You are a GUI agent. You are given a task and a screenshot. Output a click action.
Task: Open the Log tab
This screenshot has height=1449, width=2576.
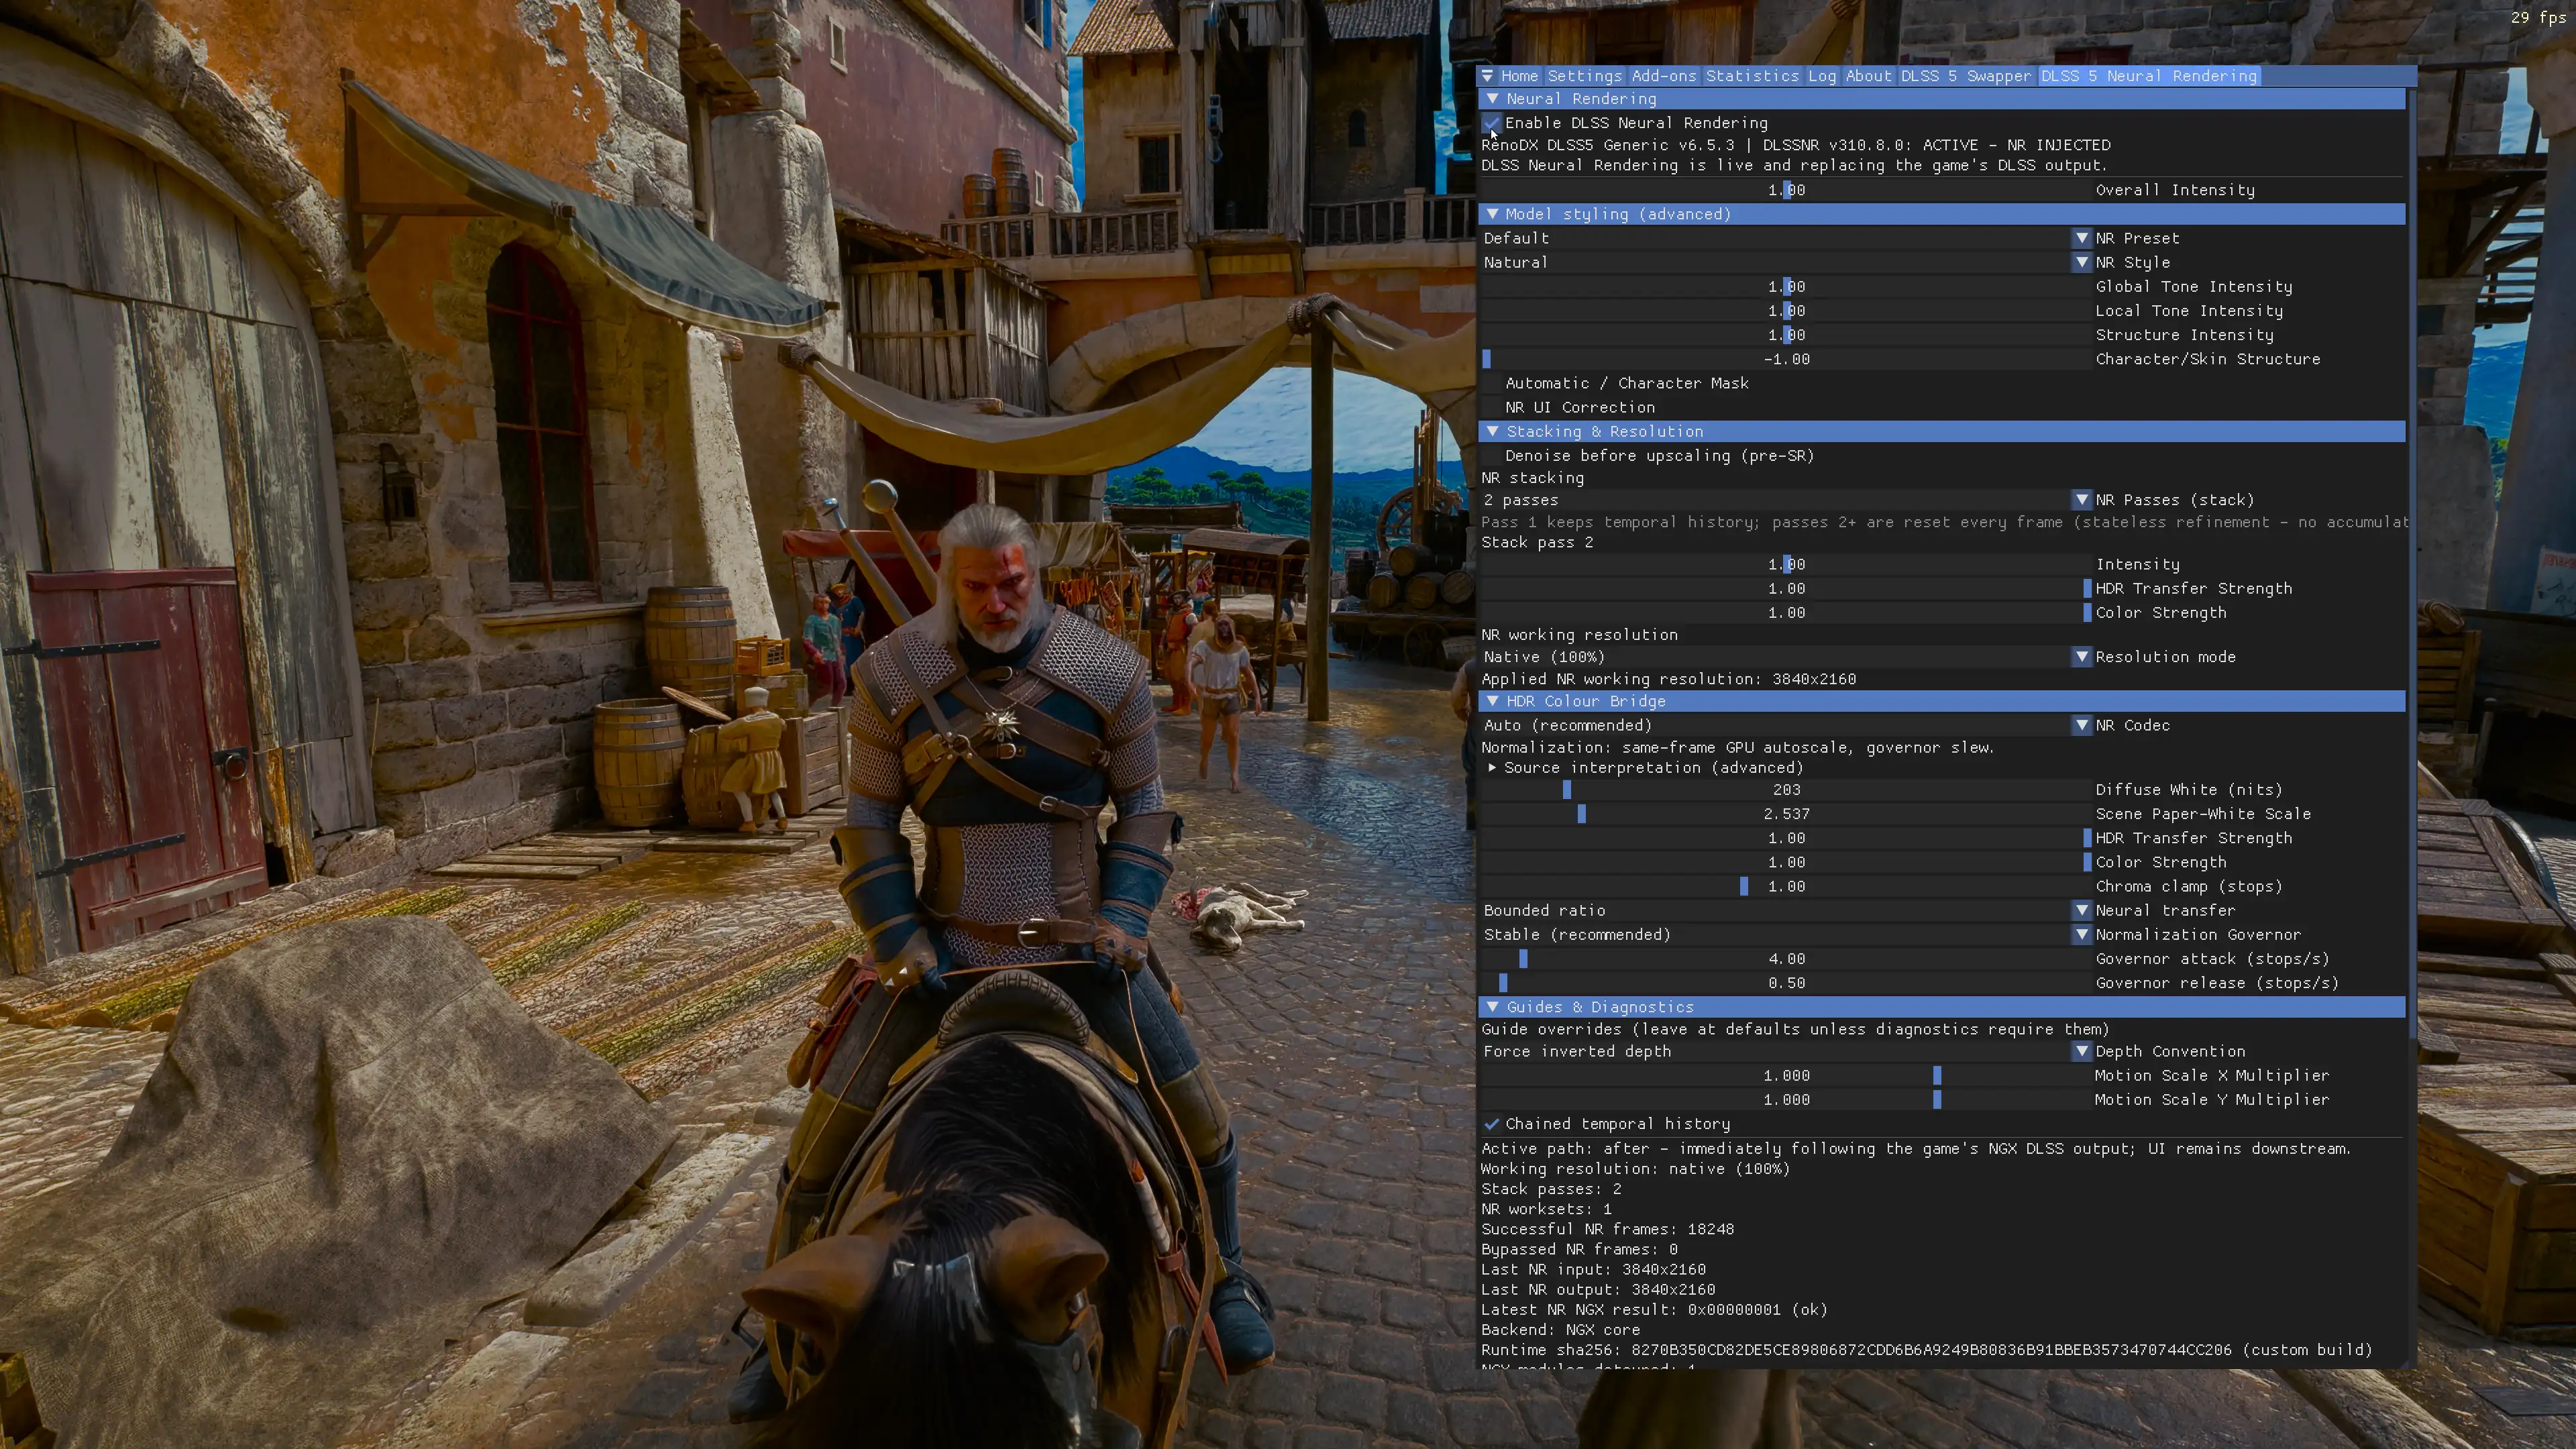point(1821,76)
